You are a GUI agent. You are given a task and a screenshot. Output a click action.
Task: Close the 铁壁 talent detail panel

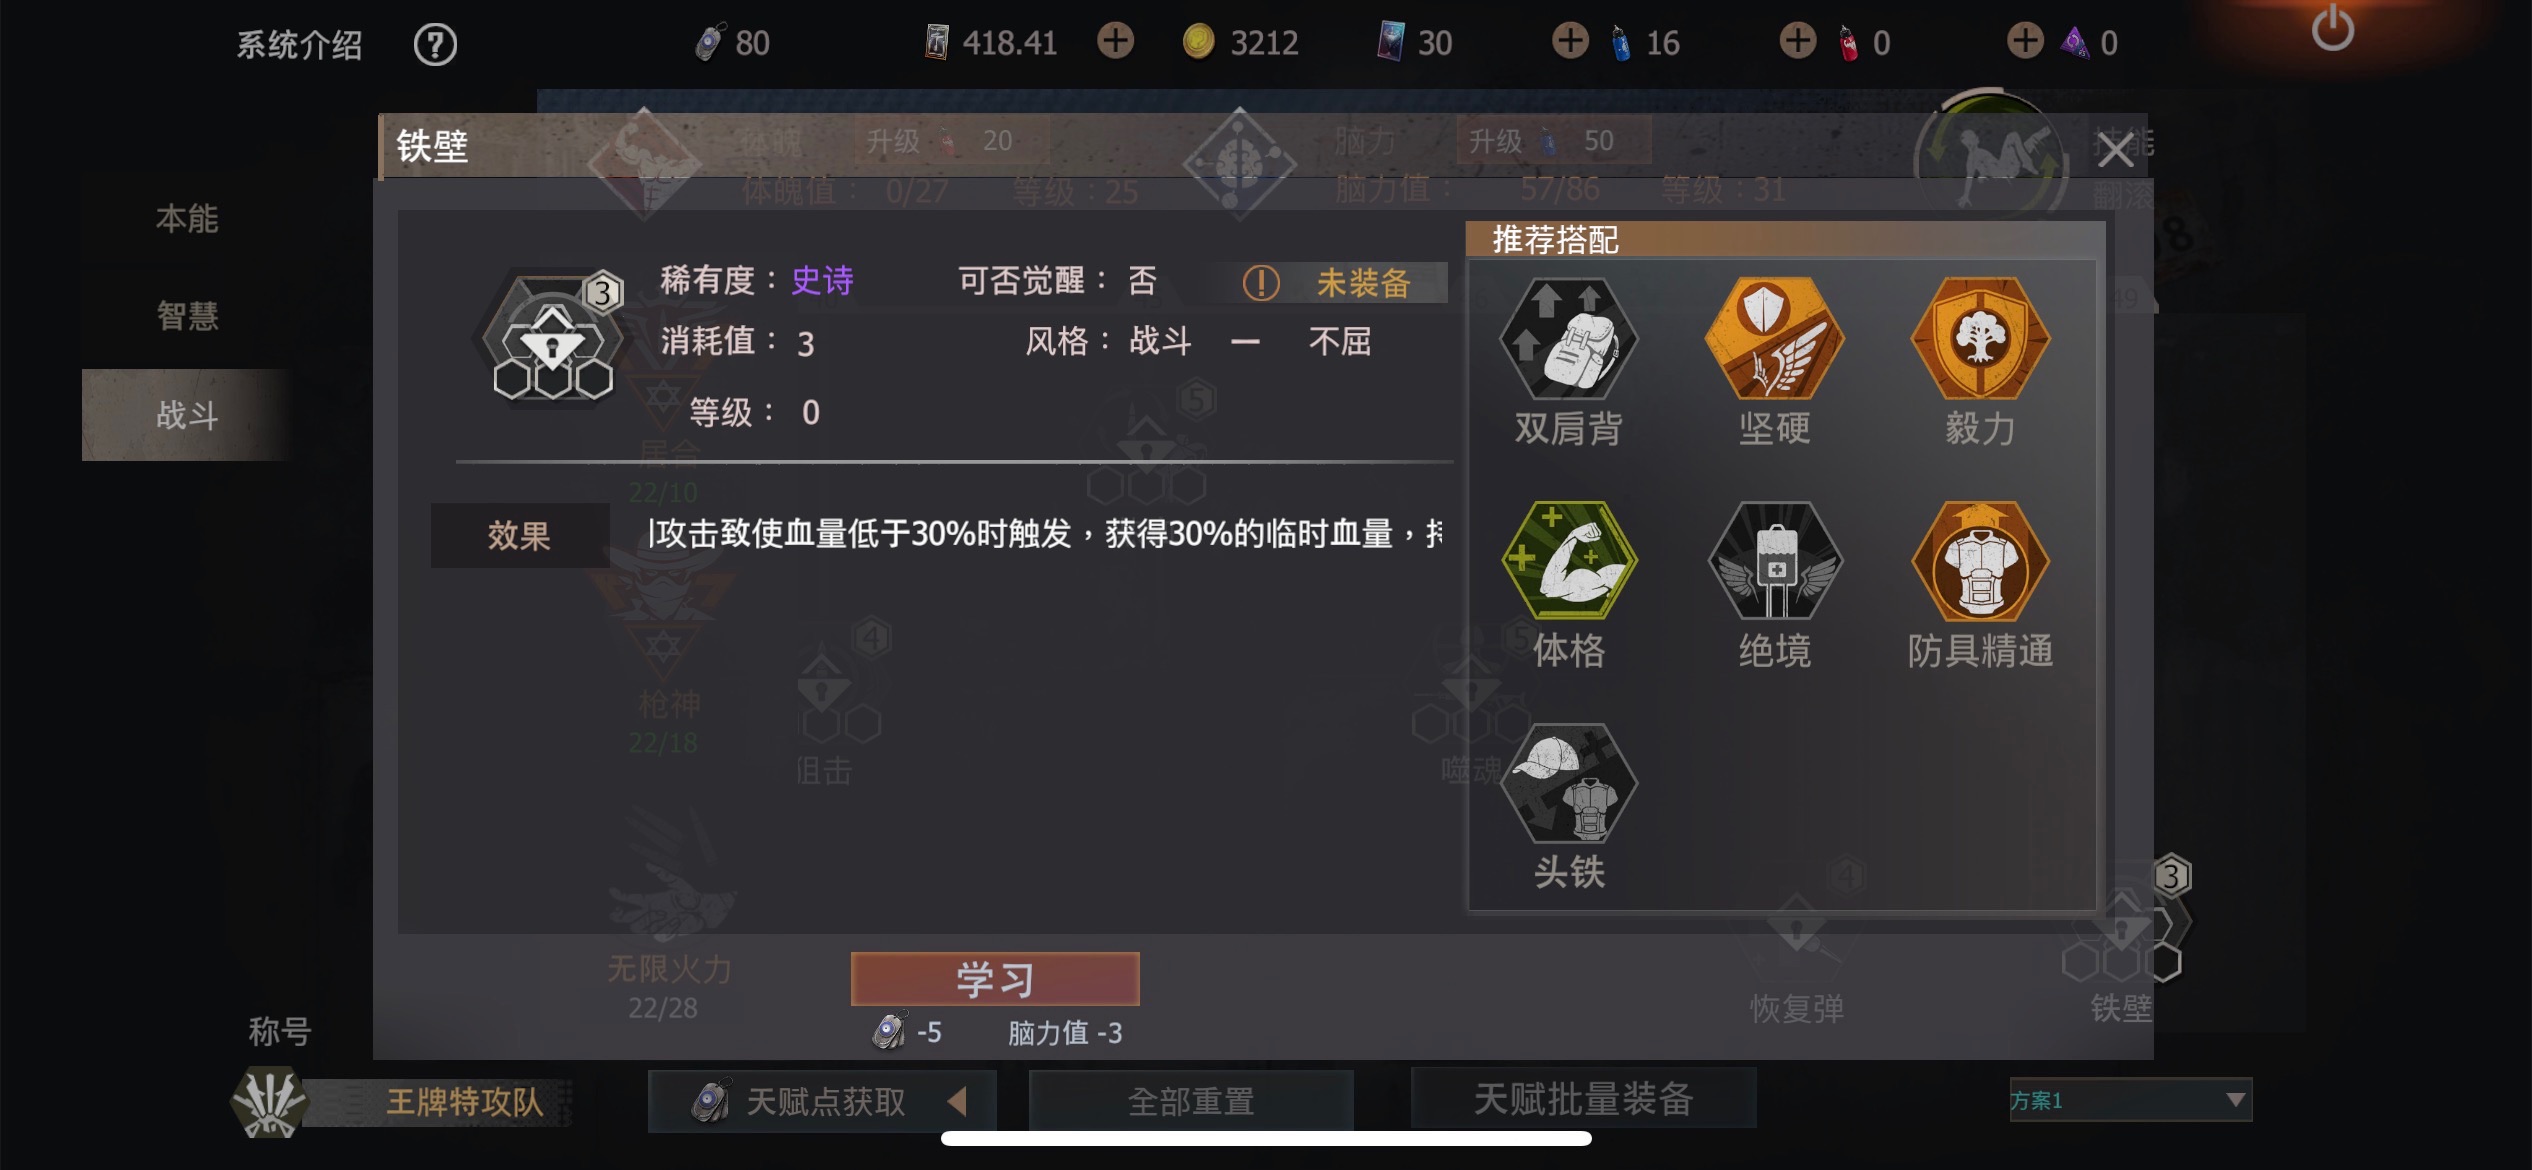point(2115,150)
